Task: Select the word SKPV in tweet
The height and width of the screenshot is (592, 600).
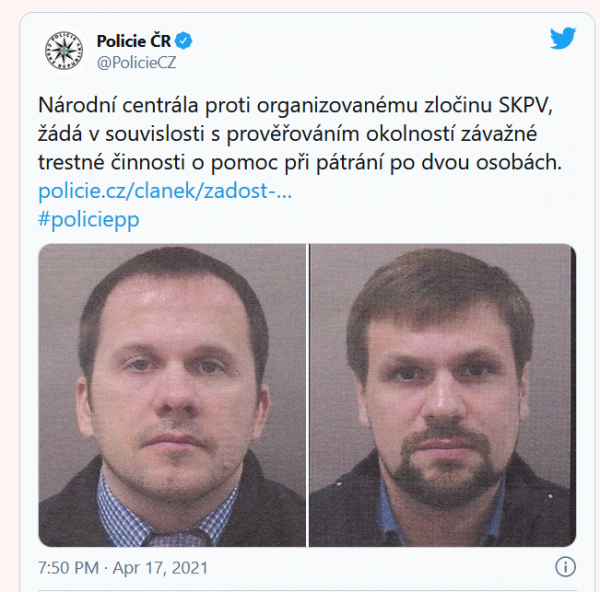Action: click(525, 105)
